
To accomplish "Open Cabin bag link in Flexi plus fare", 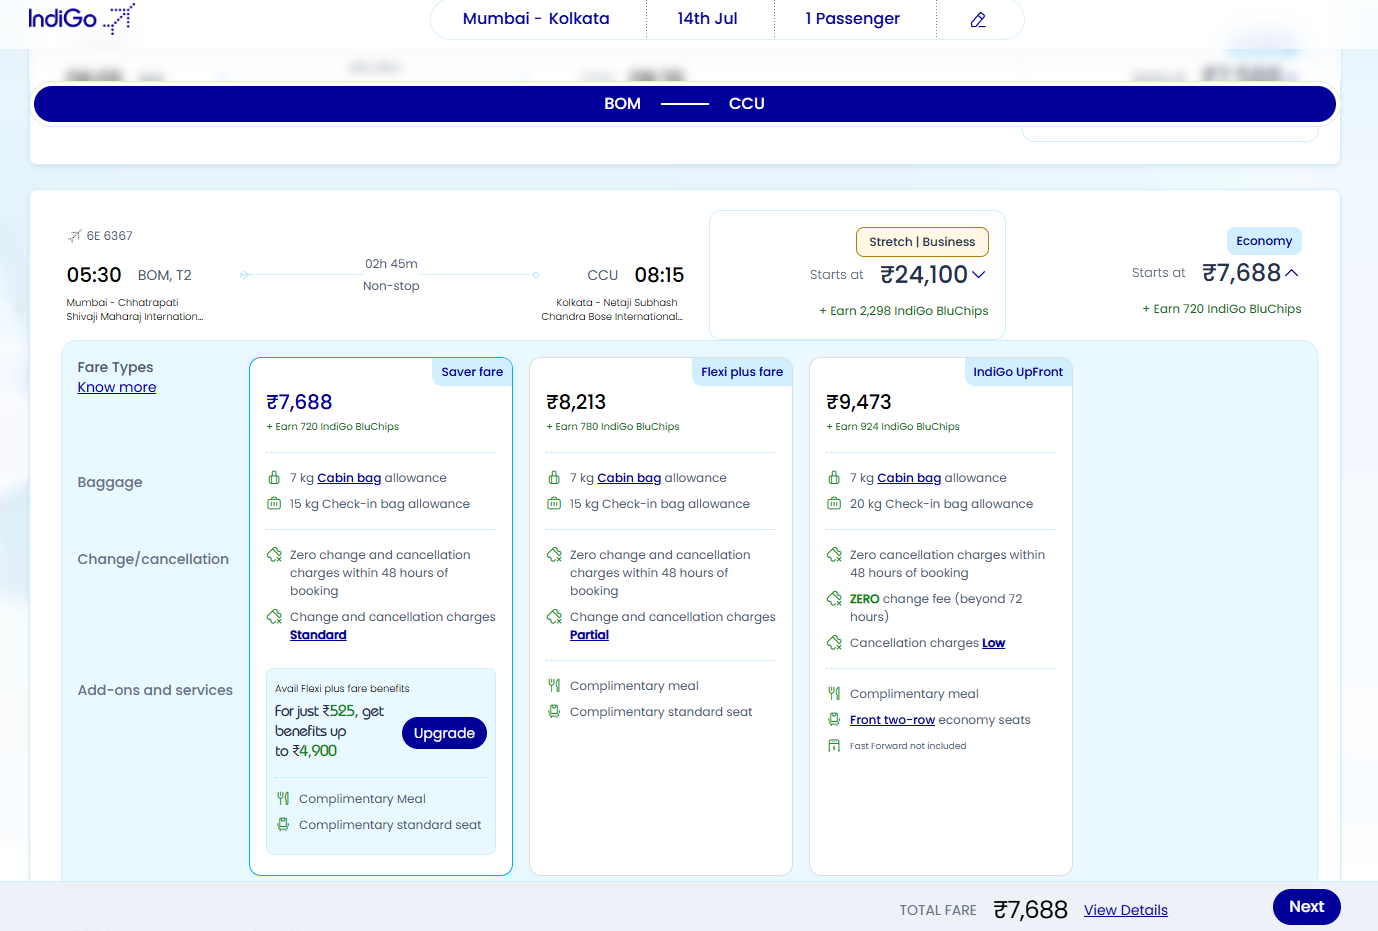I will click(x=629, y=478).
